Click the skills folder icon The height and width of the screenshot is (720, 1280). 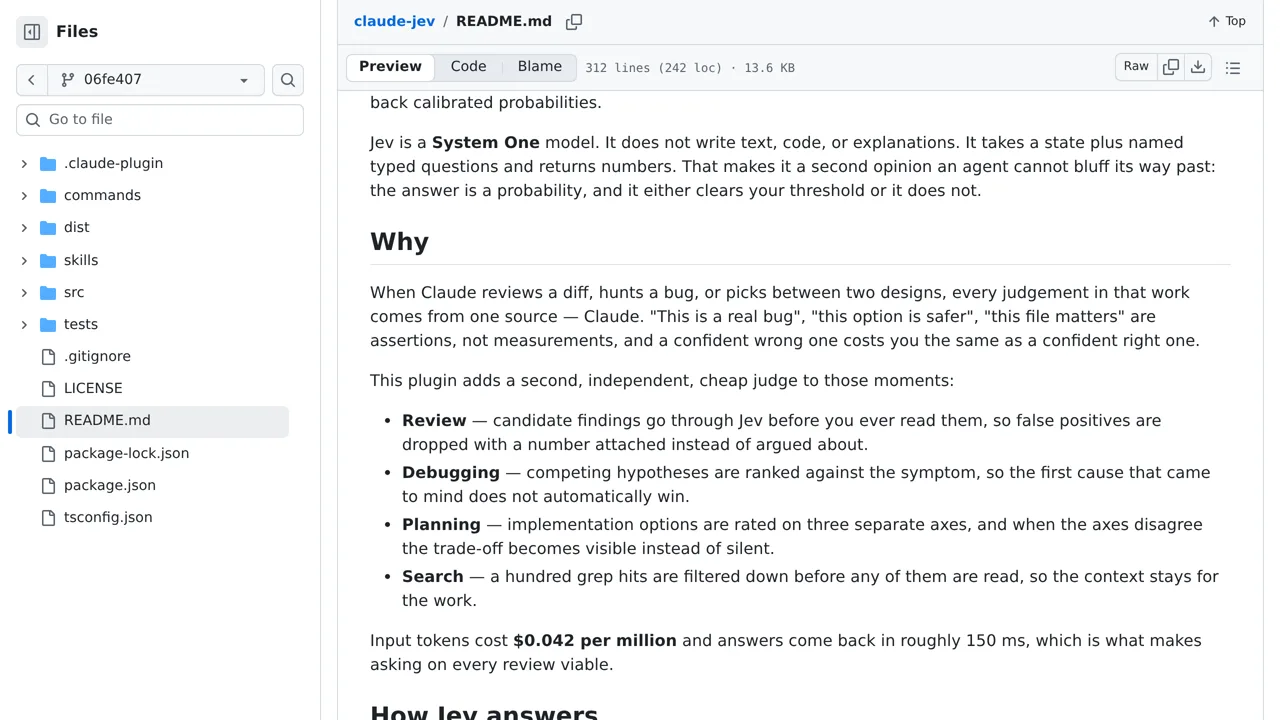tap(48, 260)
